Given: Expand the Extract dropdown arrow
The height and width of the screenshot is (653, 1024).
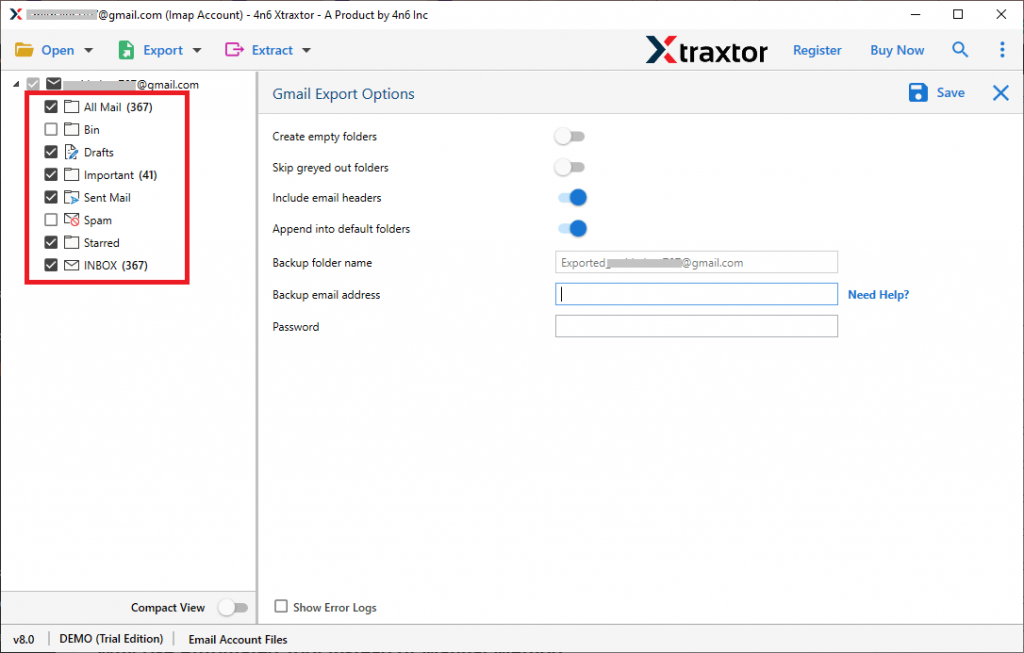Looking at the screenshot, I should [x=306, y=50].
